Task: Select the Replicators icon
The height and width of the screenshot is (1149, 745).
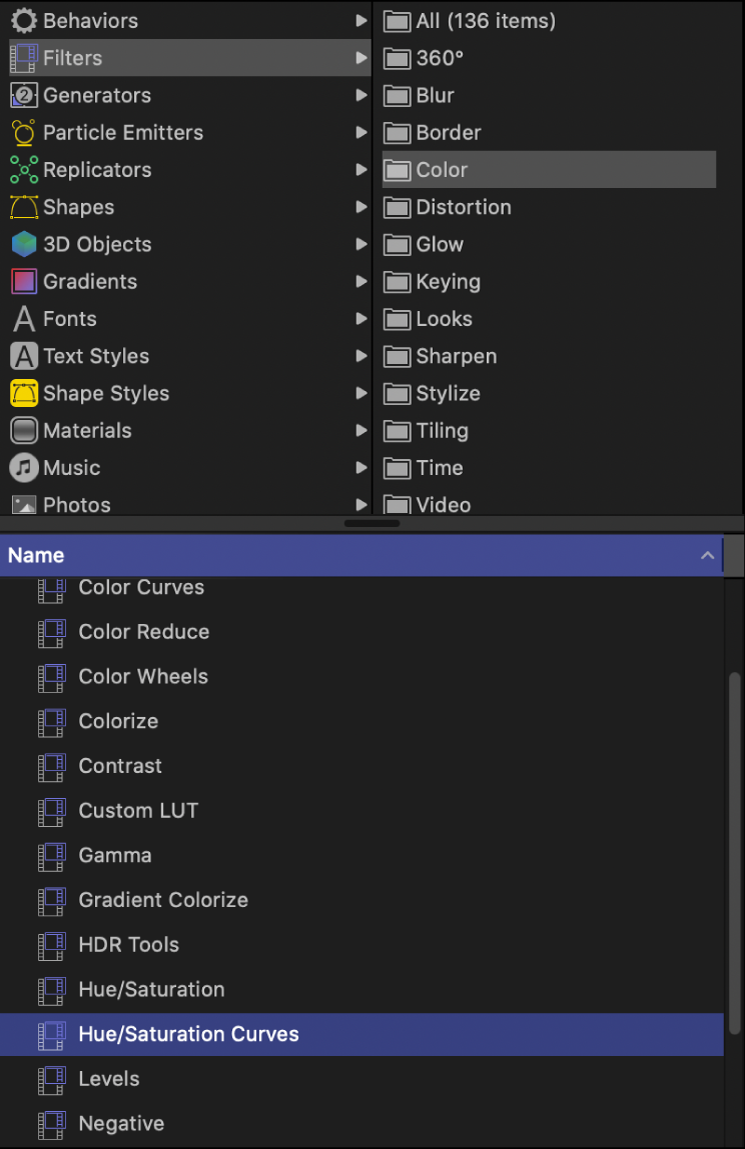Action: [x=24, y=170]
